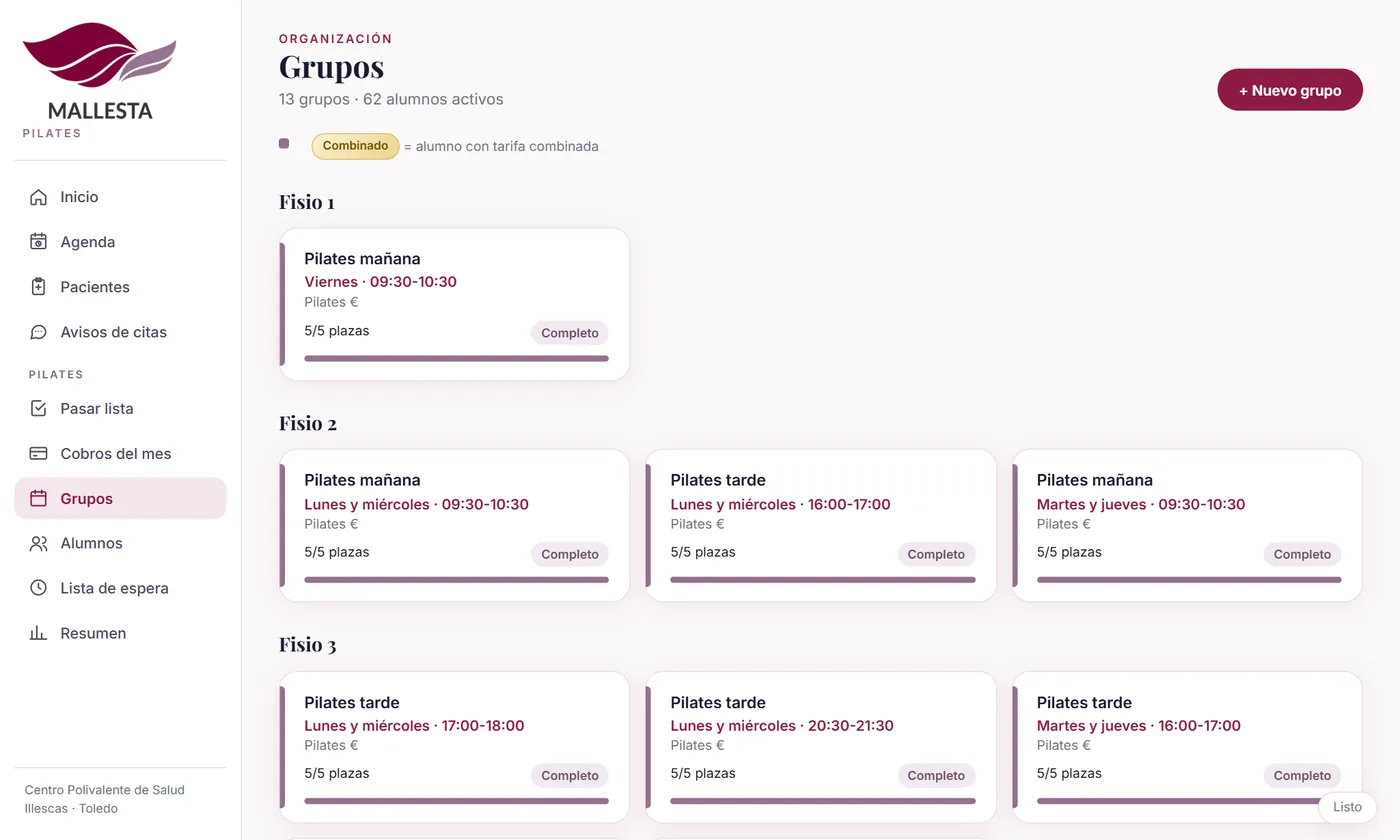This screenshot has width=1400, height=840.
Task: Click the Grupos calendar icon
Action: coord(38,498)
